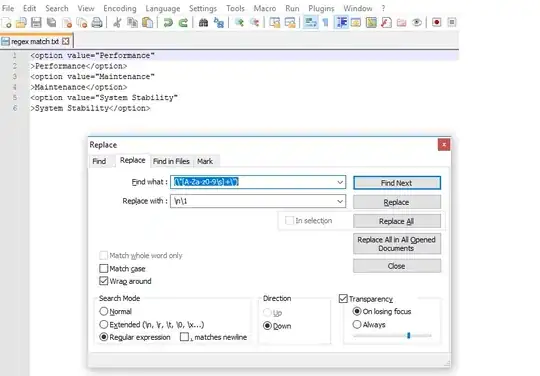This screenshot has width=540, height=376.
Task: Click the Find binoculars icon
Action: [x=204, y=23]
